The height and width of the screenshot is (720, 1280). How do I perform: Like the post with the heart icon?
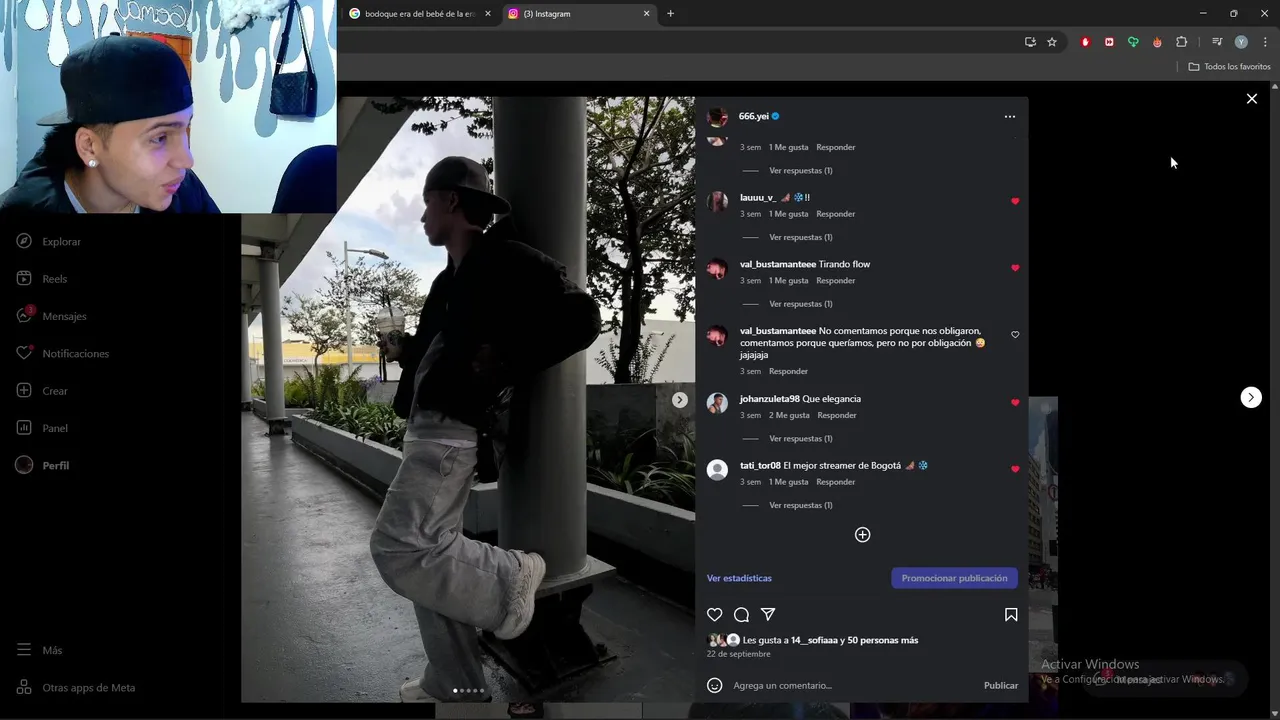pos(714,615)
